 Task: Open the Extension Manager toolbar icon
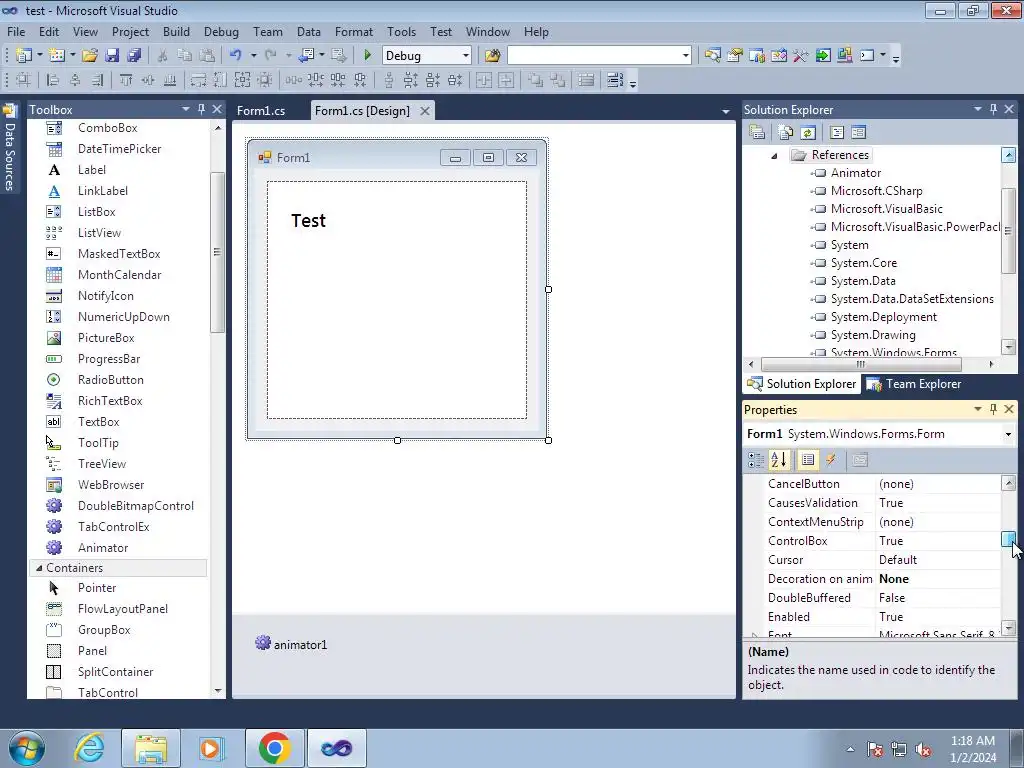pyautogui.click(x=844, y=56)
